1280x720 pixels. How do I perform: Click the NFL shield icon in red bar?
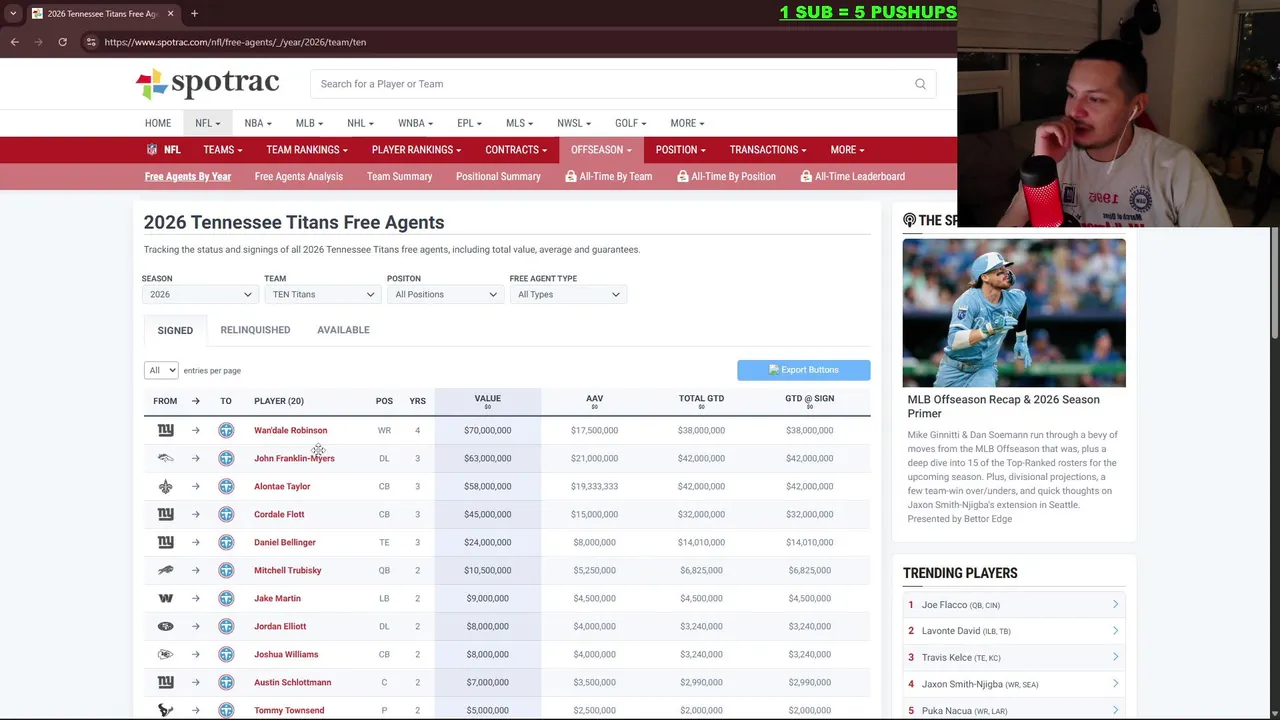152,150
